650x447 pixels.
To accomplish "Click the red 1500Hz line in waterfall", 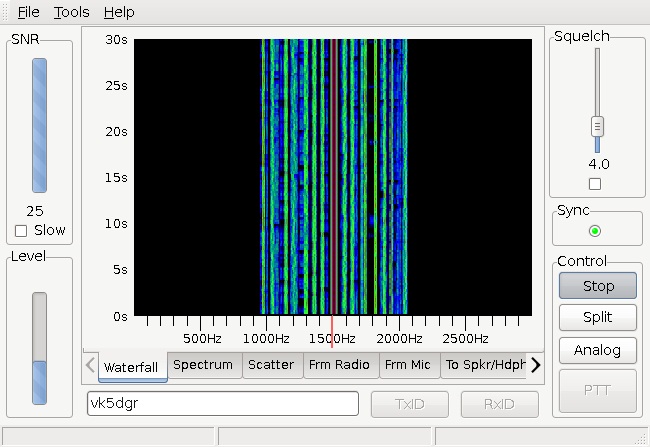I will click(334, 177).
